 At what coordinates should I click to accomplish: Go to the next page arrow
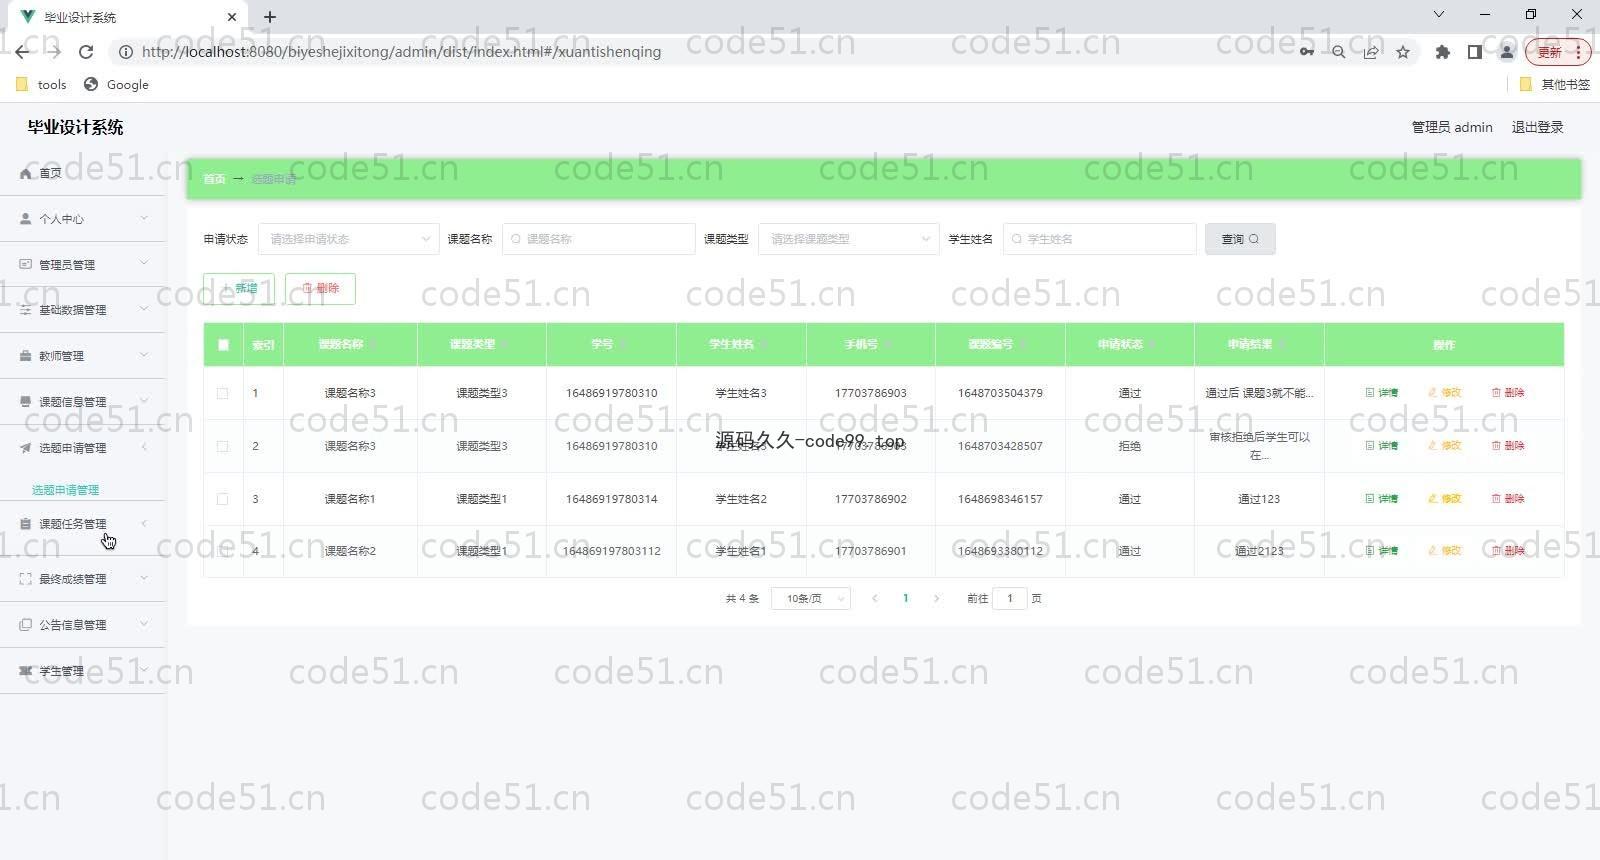936,598
